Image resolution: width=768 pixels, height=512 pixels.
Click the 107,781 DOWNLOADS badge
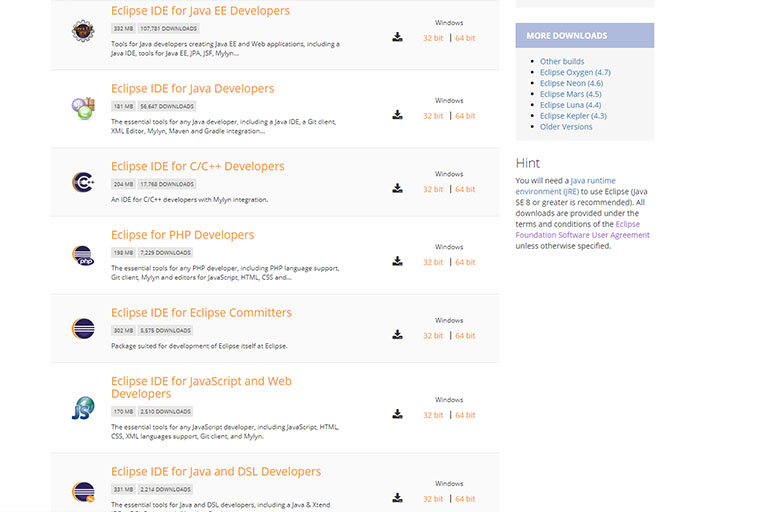click(168, 28)
